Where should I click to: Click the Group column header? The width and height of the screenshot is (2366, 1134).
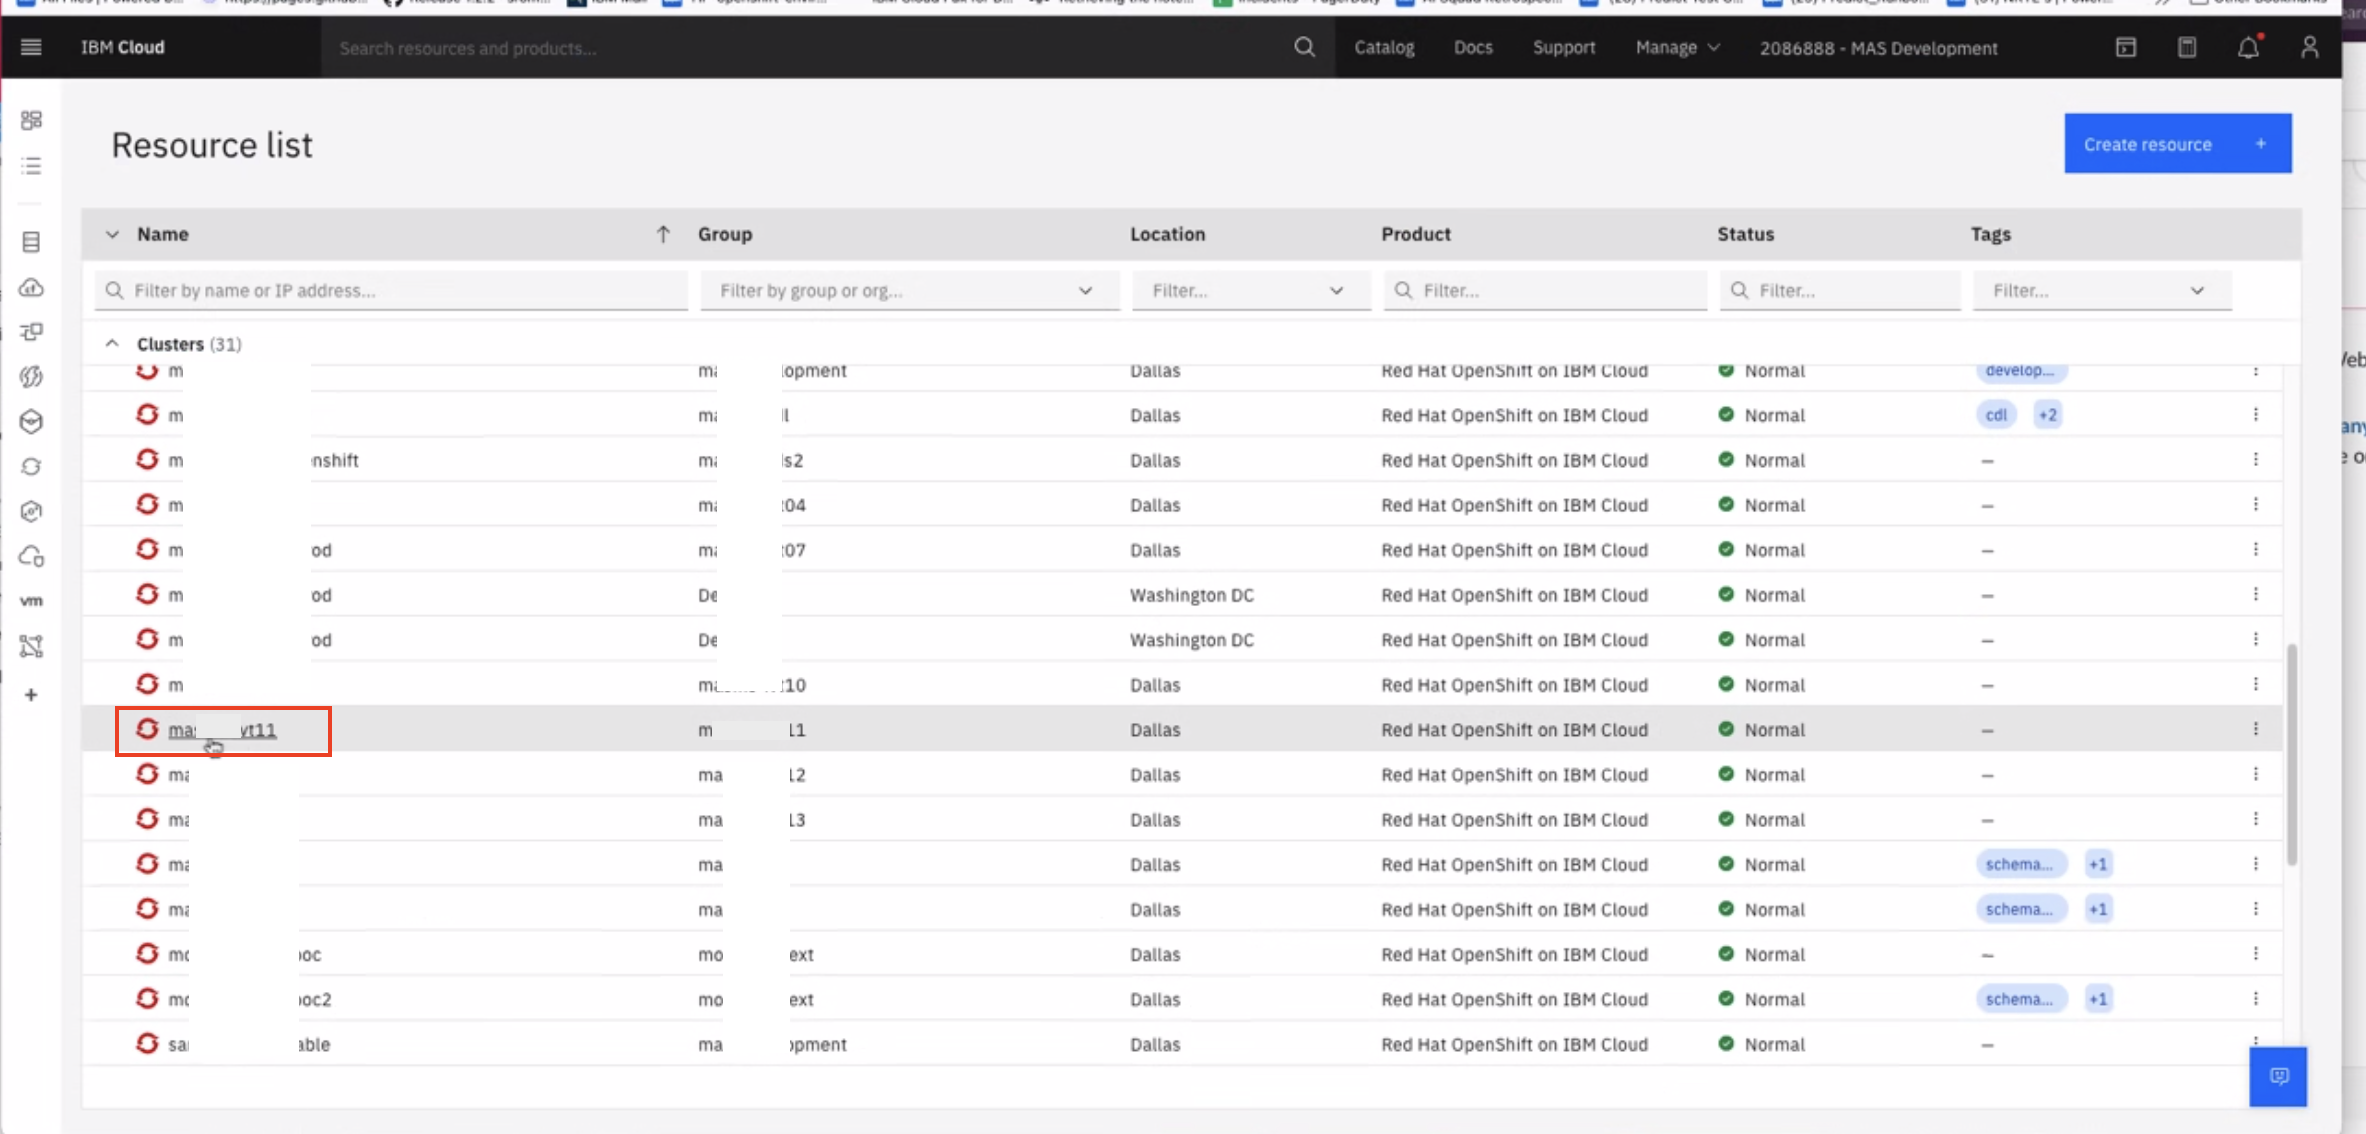click(x=725, y=234)
